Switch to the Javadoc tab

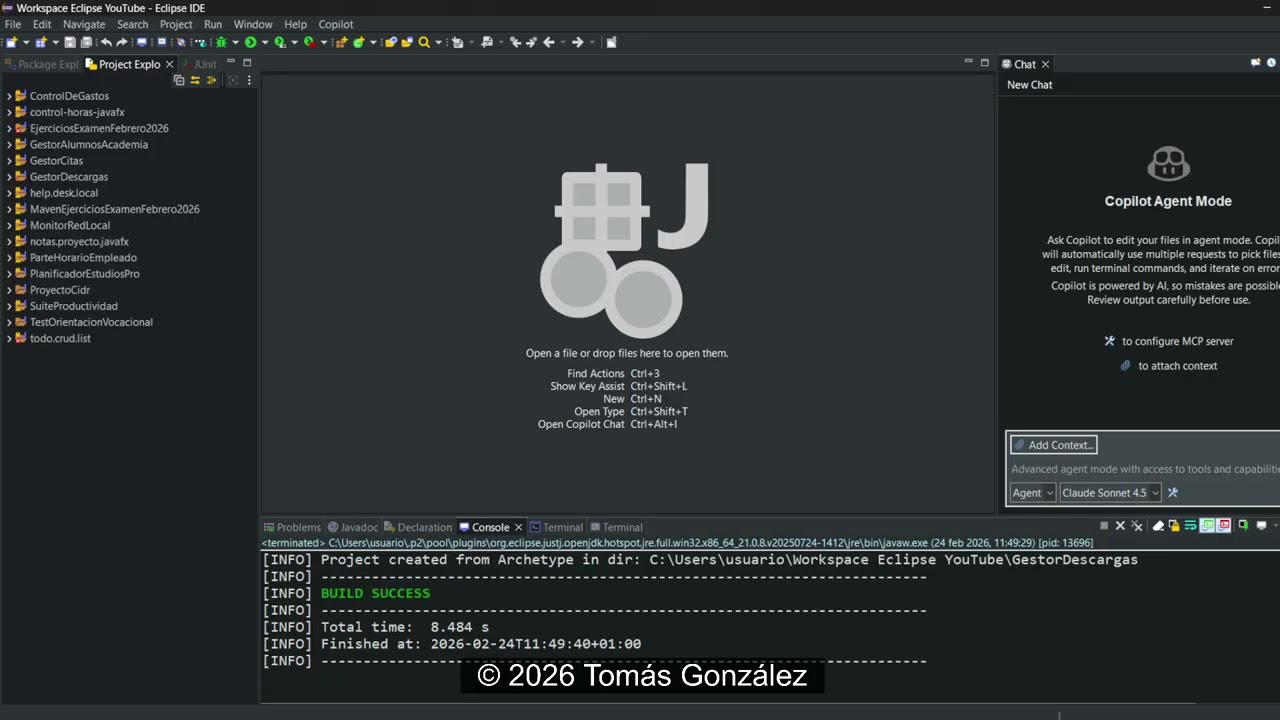pos(353,527)
